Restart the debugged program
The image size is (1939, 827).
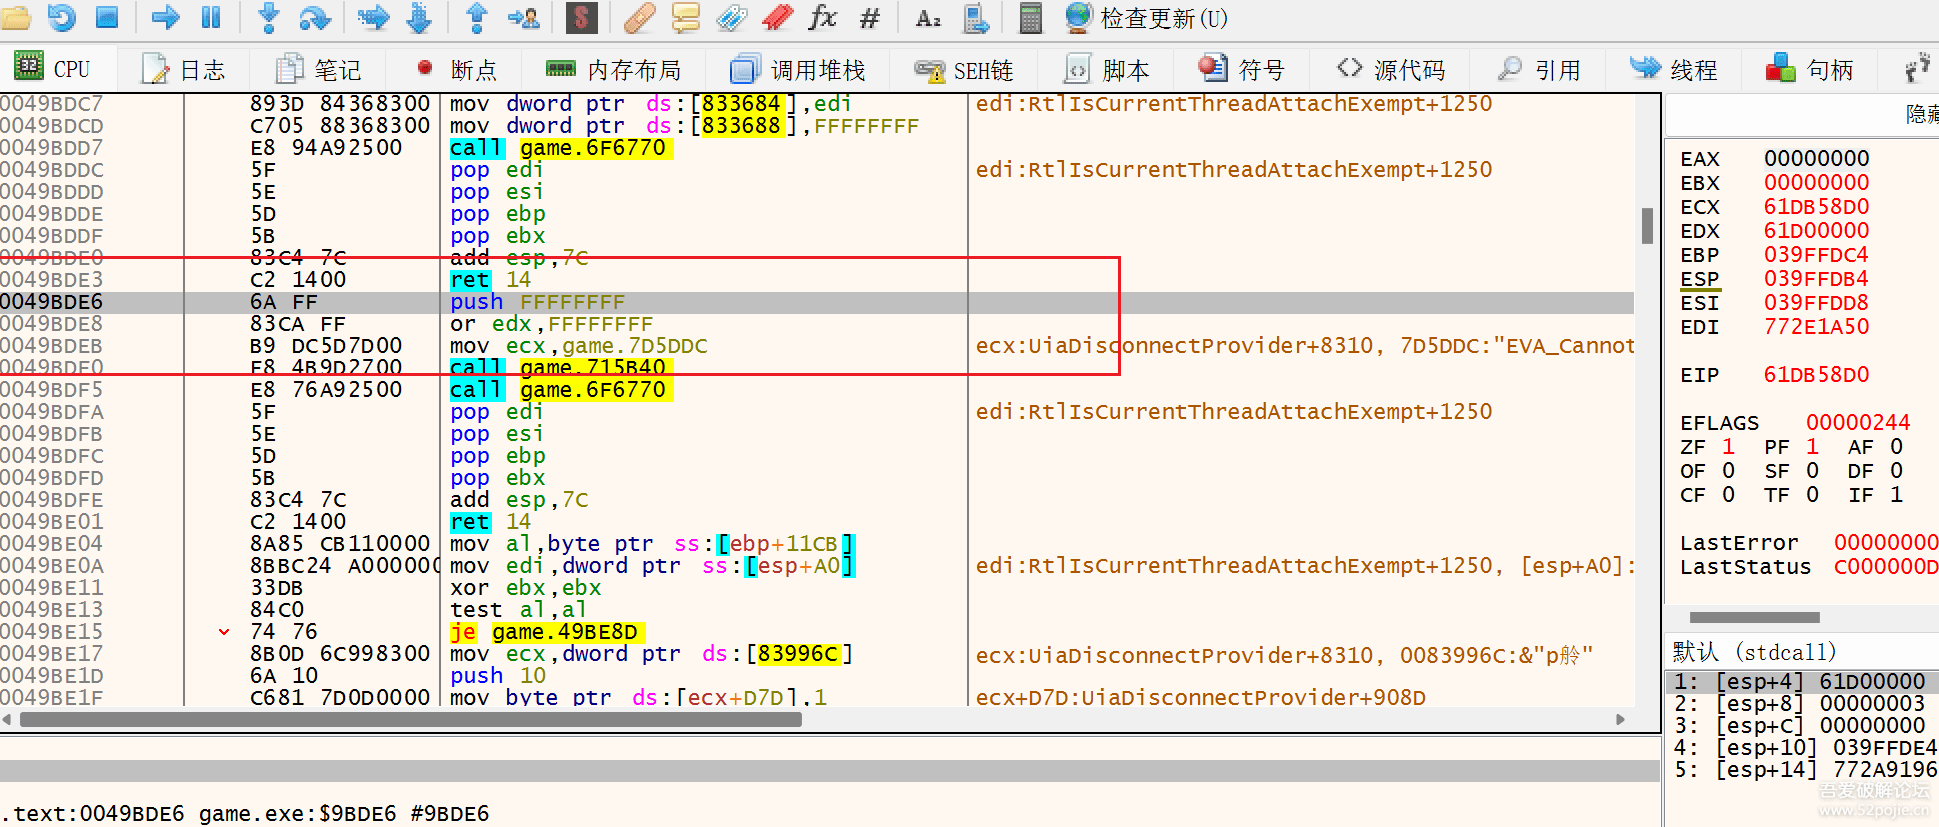62,17
